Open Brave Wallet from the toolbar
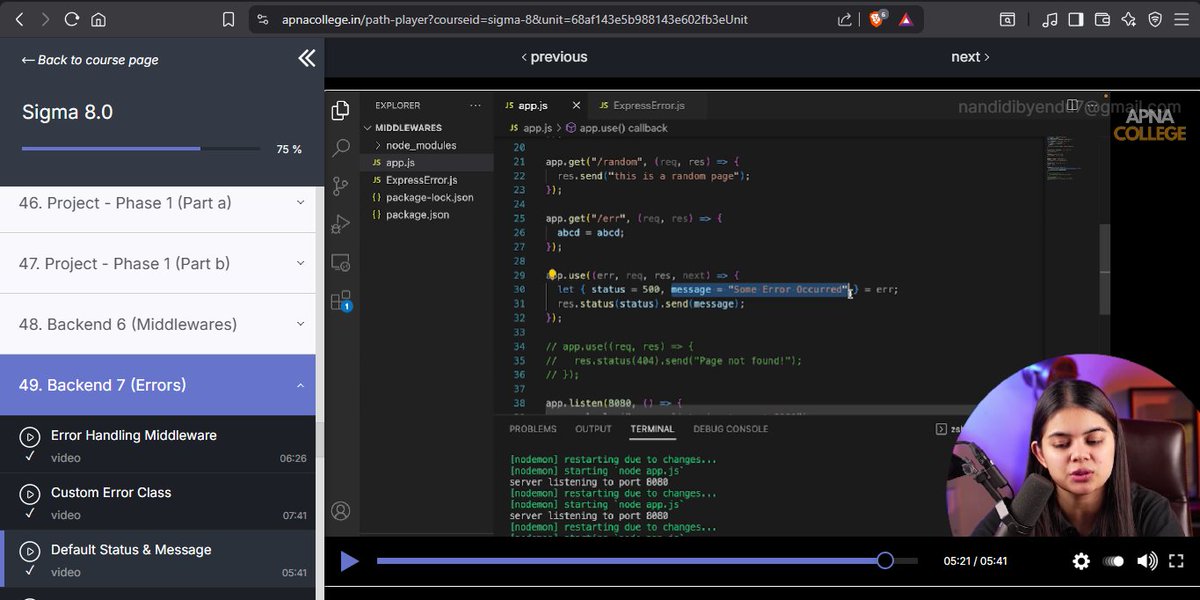Viewport: 1200px width, 600px height. point(1101,19)
